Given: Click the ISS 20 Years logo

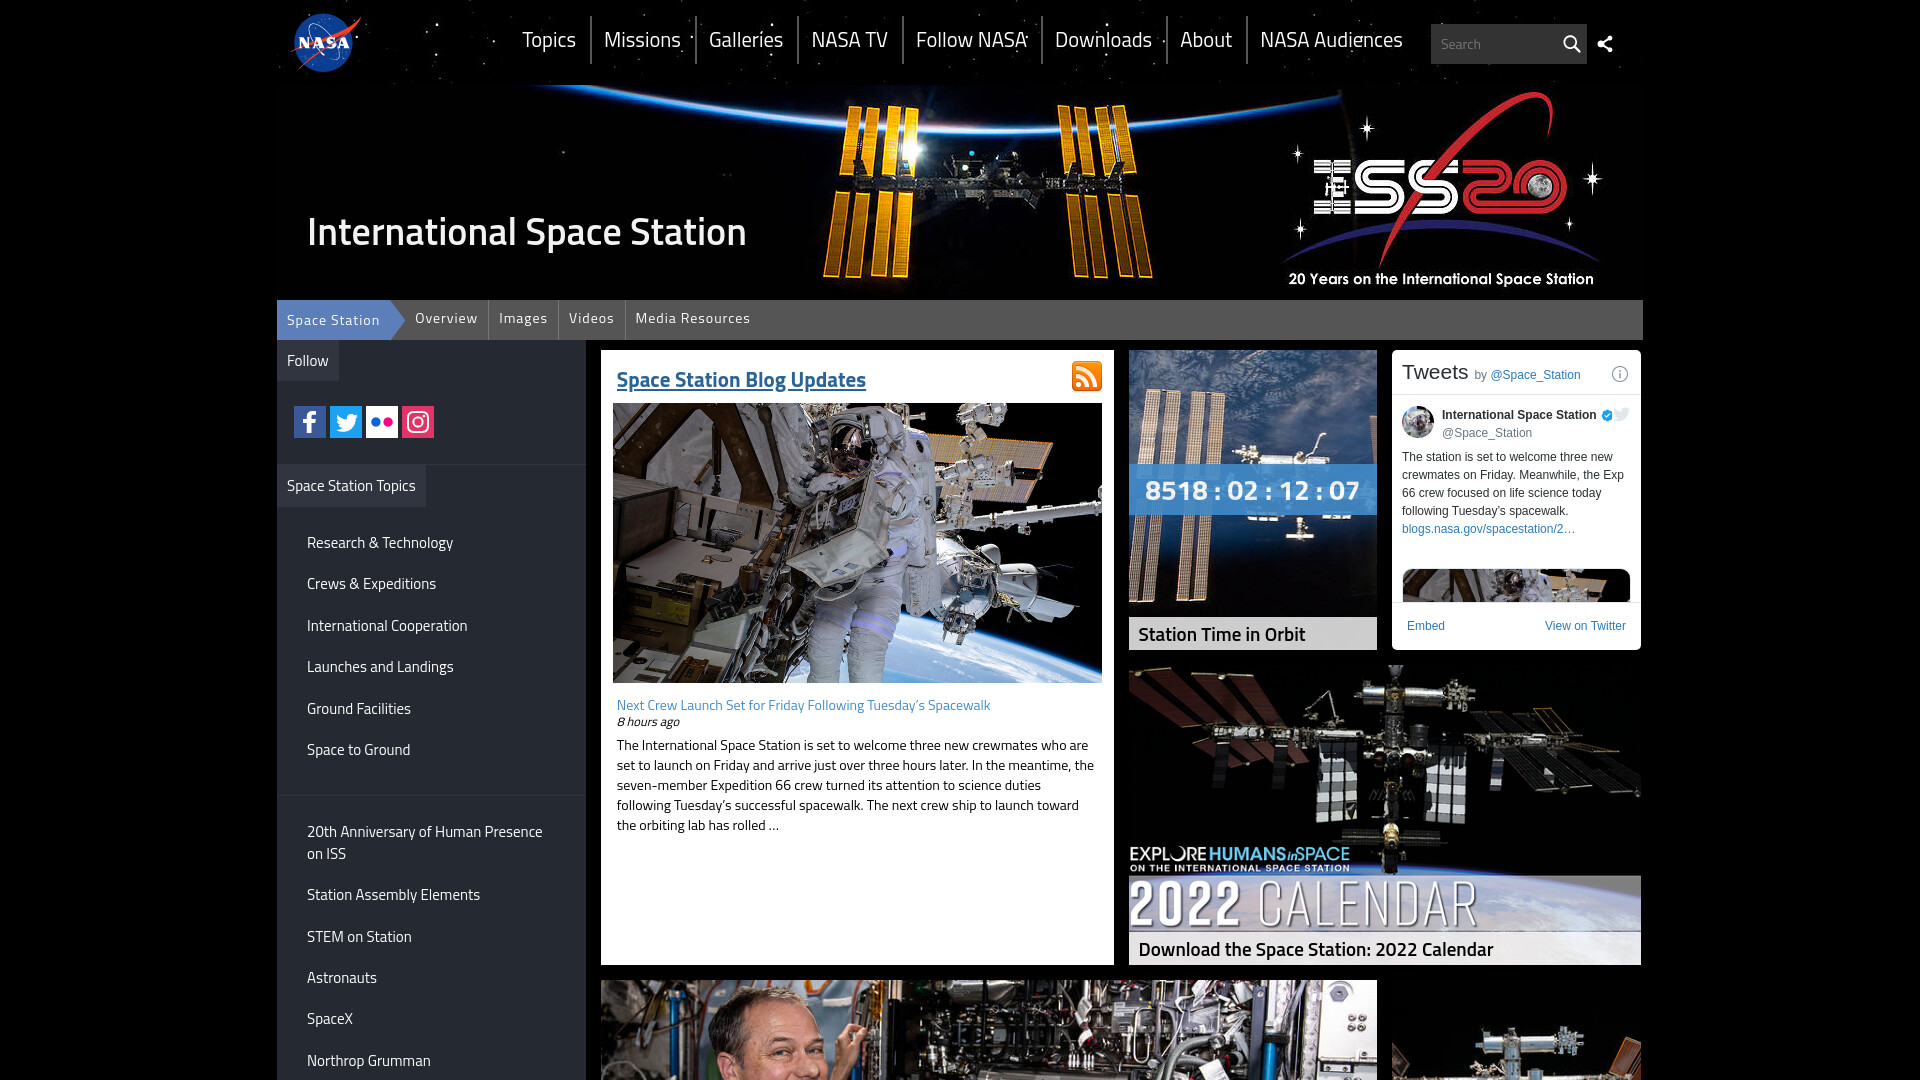Looking at the screenshot, I should click(1441, 189).
